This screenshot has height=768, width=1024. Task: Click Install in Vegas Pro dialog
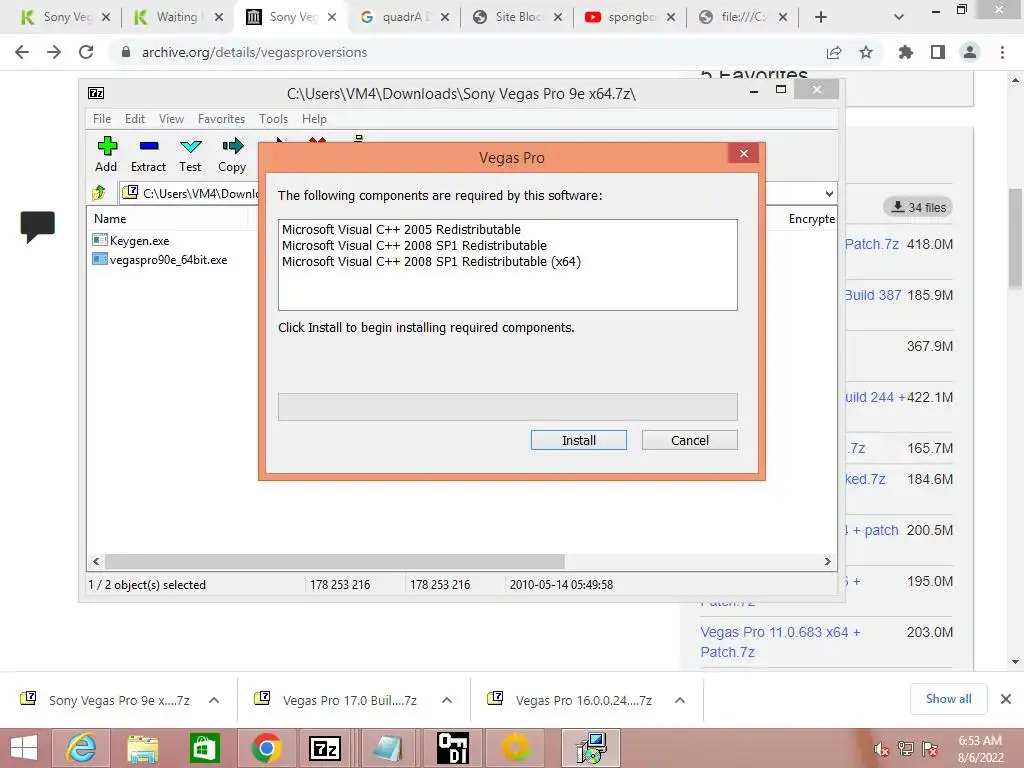579,440
